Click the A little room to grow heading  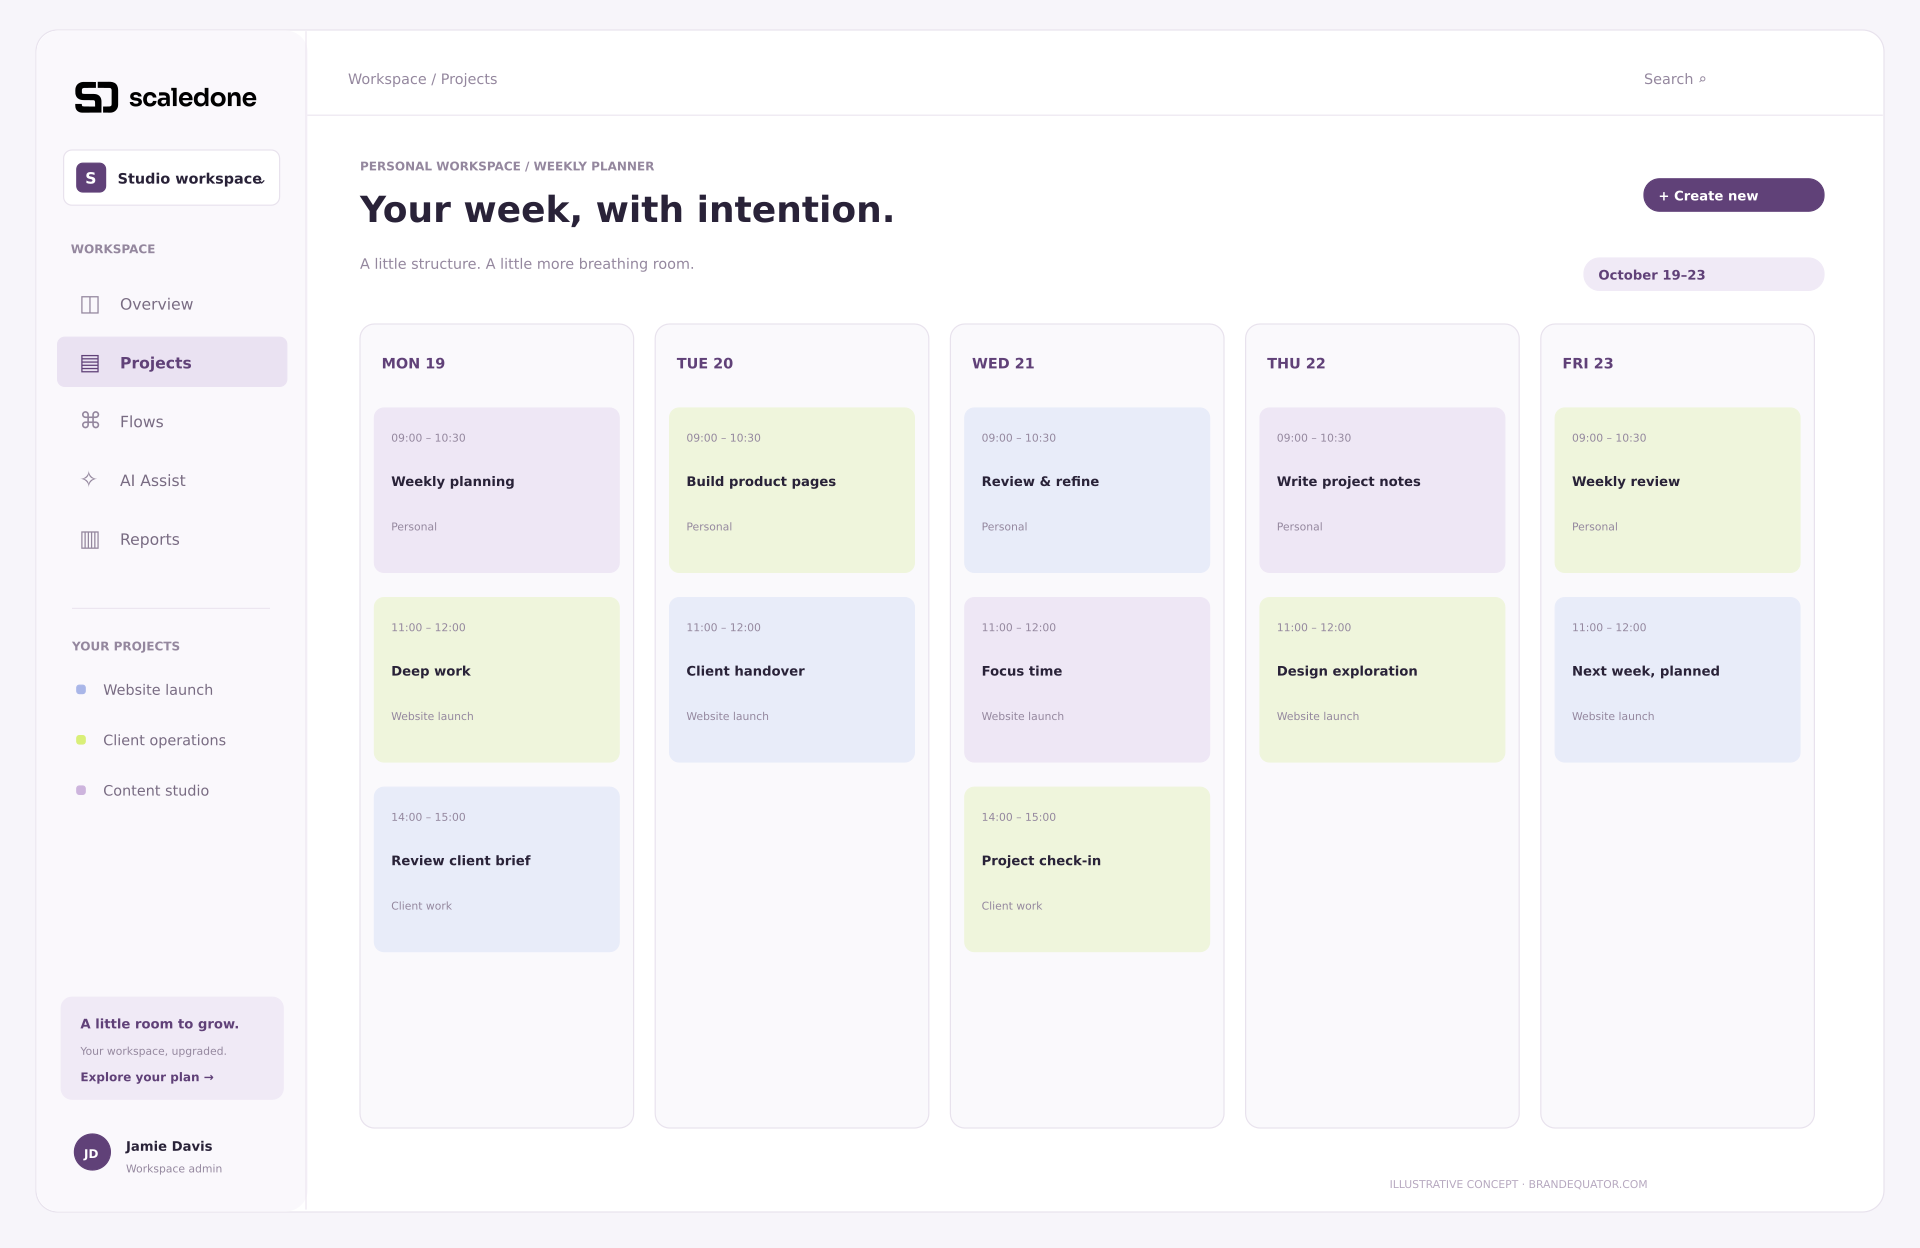coord(160,1024)
